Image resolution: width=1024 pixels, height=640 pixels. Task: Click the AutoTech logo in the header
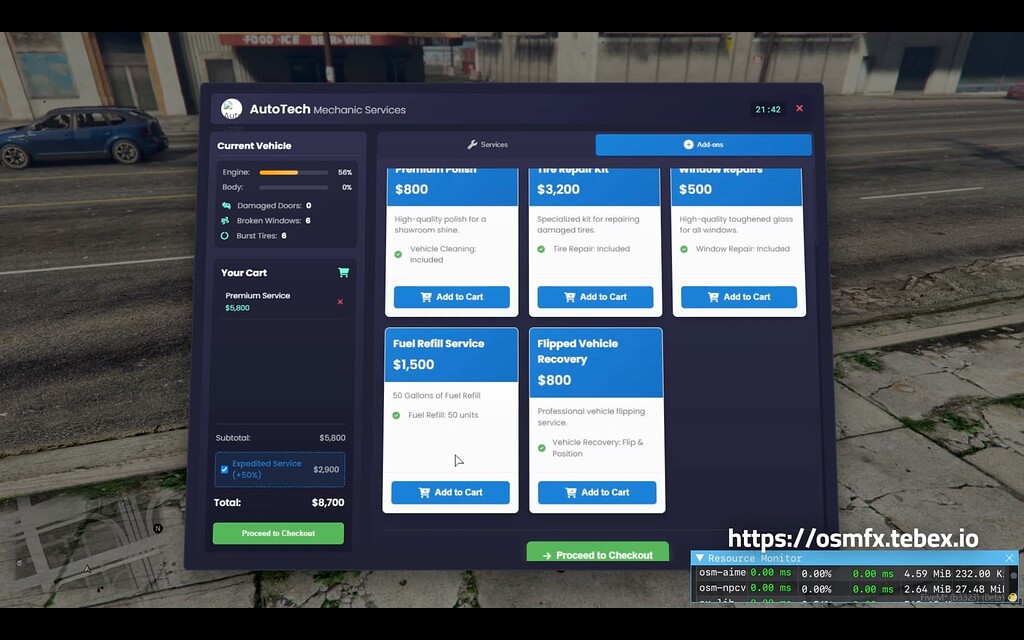pos(231,107)
